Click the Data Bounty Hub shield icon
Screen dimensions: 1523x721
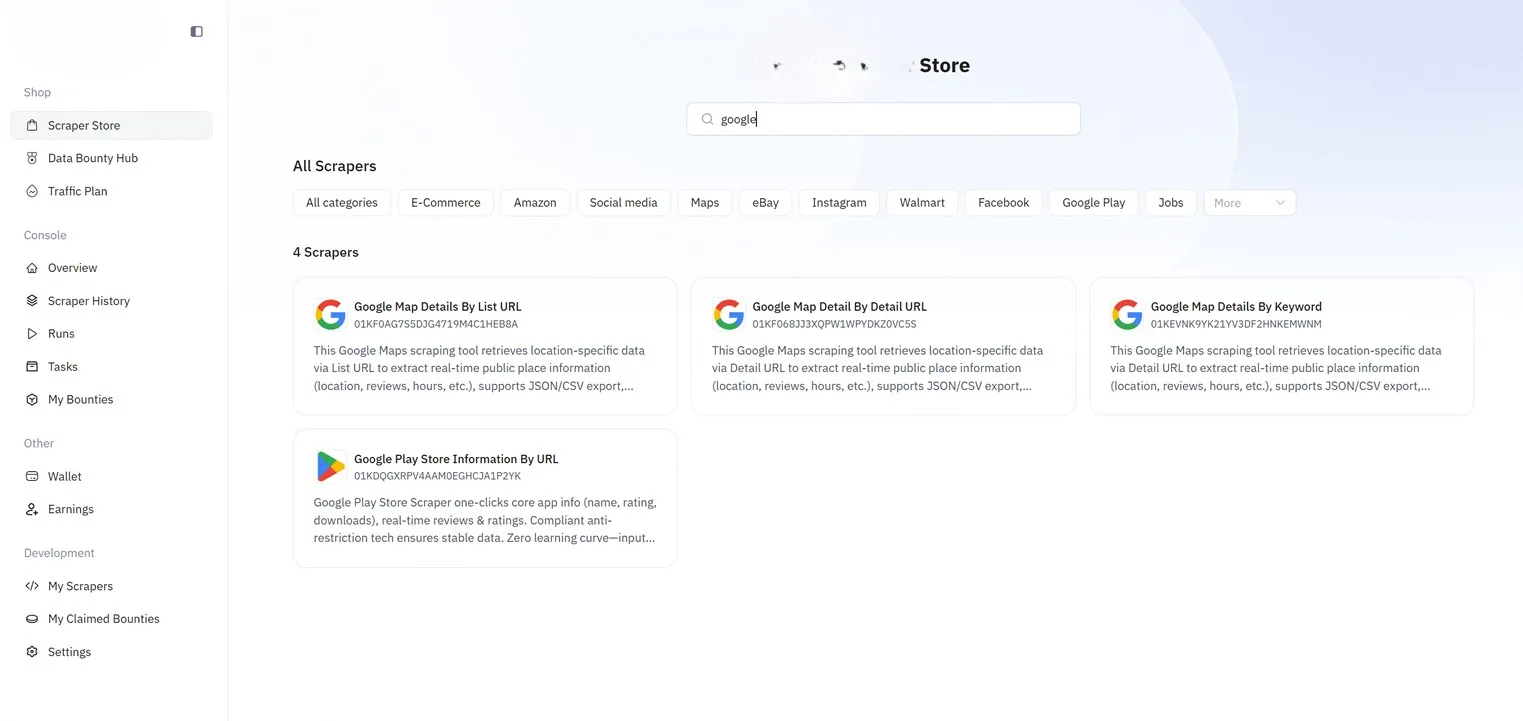click(x=32, y=158)
